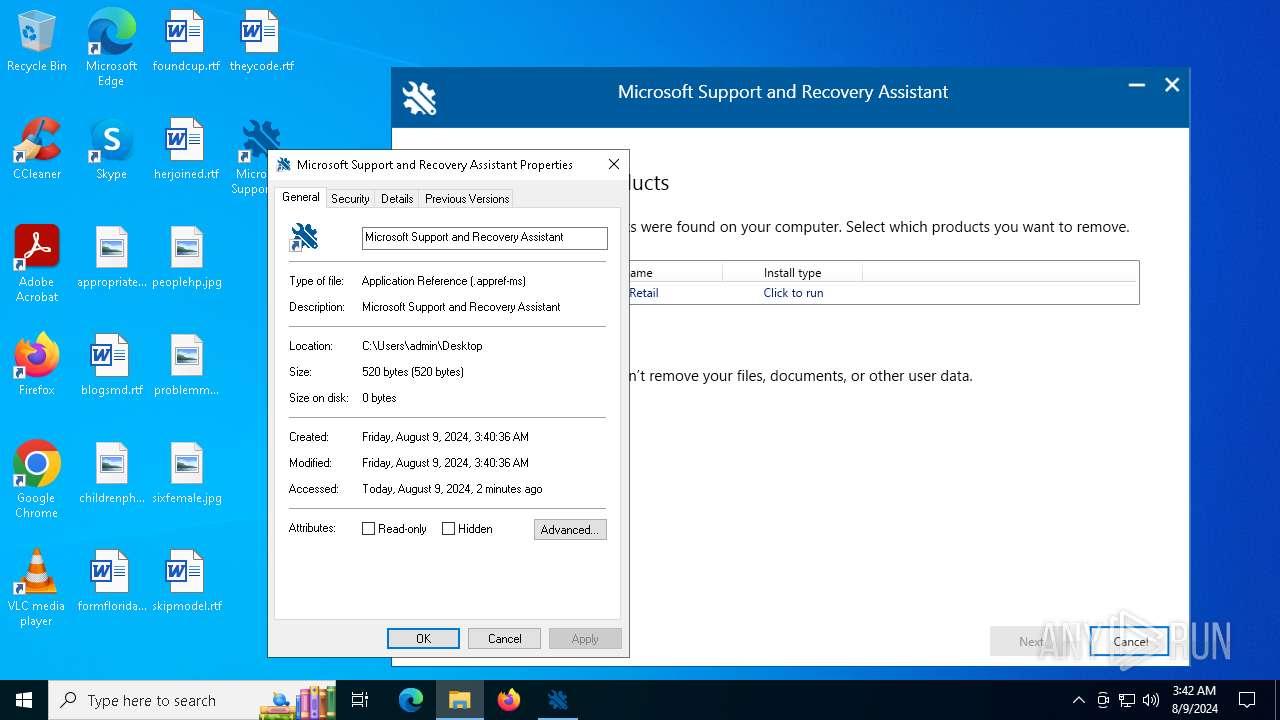1280x720 pixels.
Task: Select the formflorida... document on the desktop
Action: point(111,582)
